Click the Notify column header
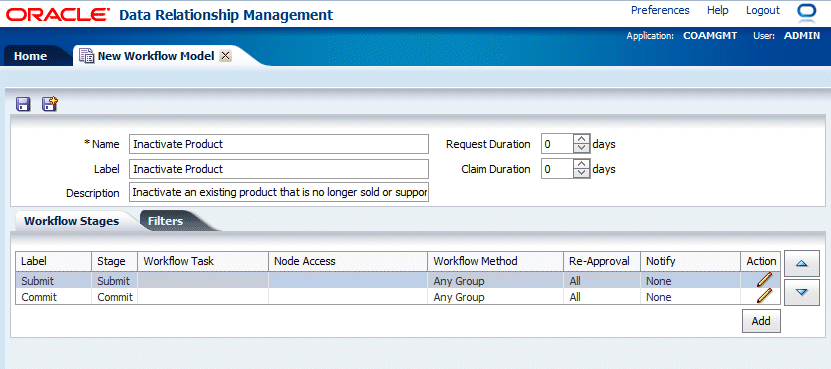Image resolution: width=831 pixels, height=369 pixels. 691,261
